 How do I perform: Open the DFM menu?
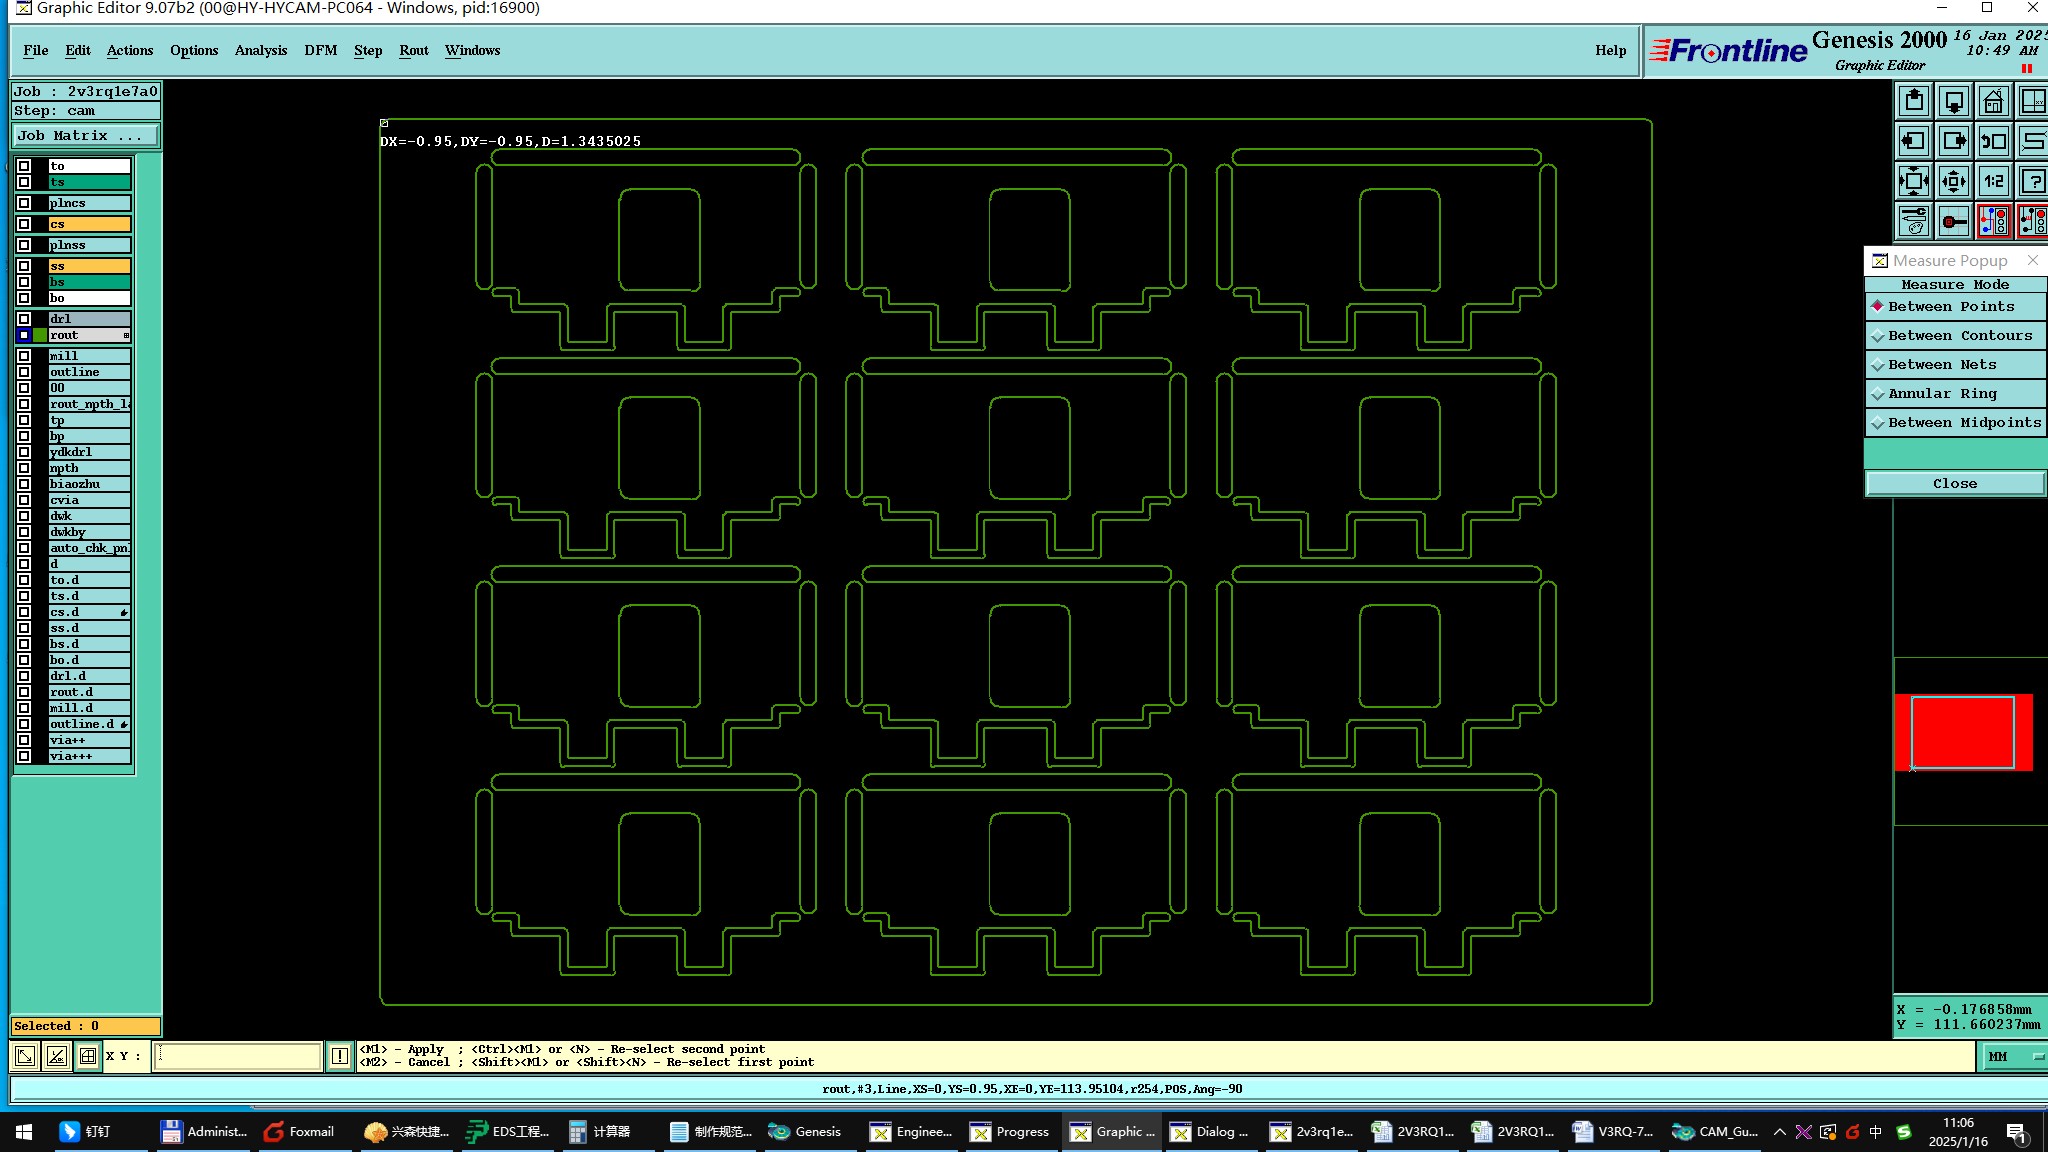tap(320, 50)
